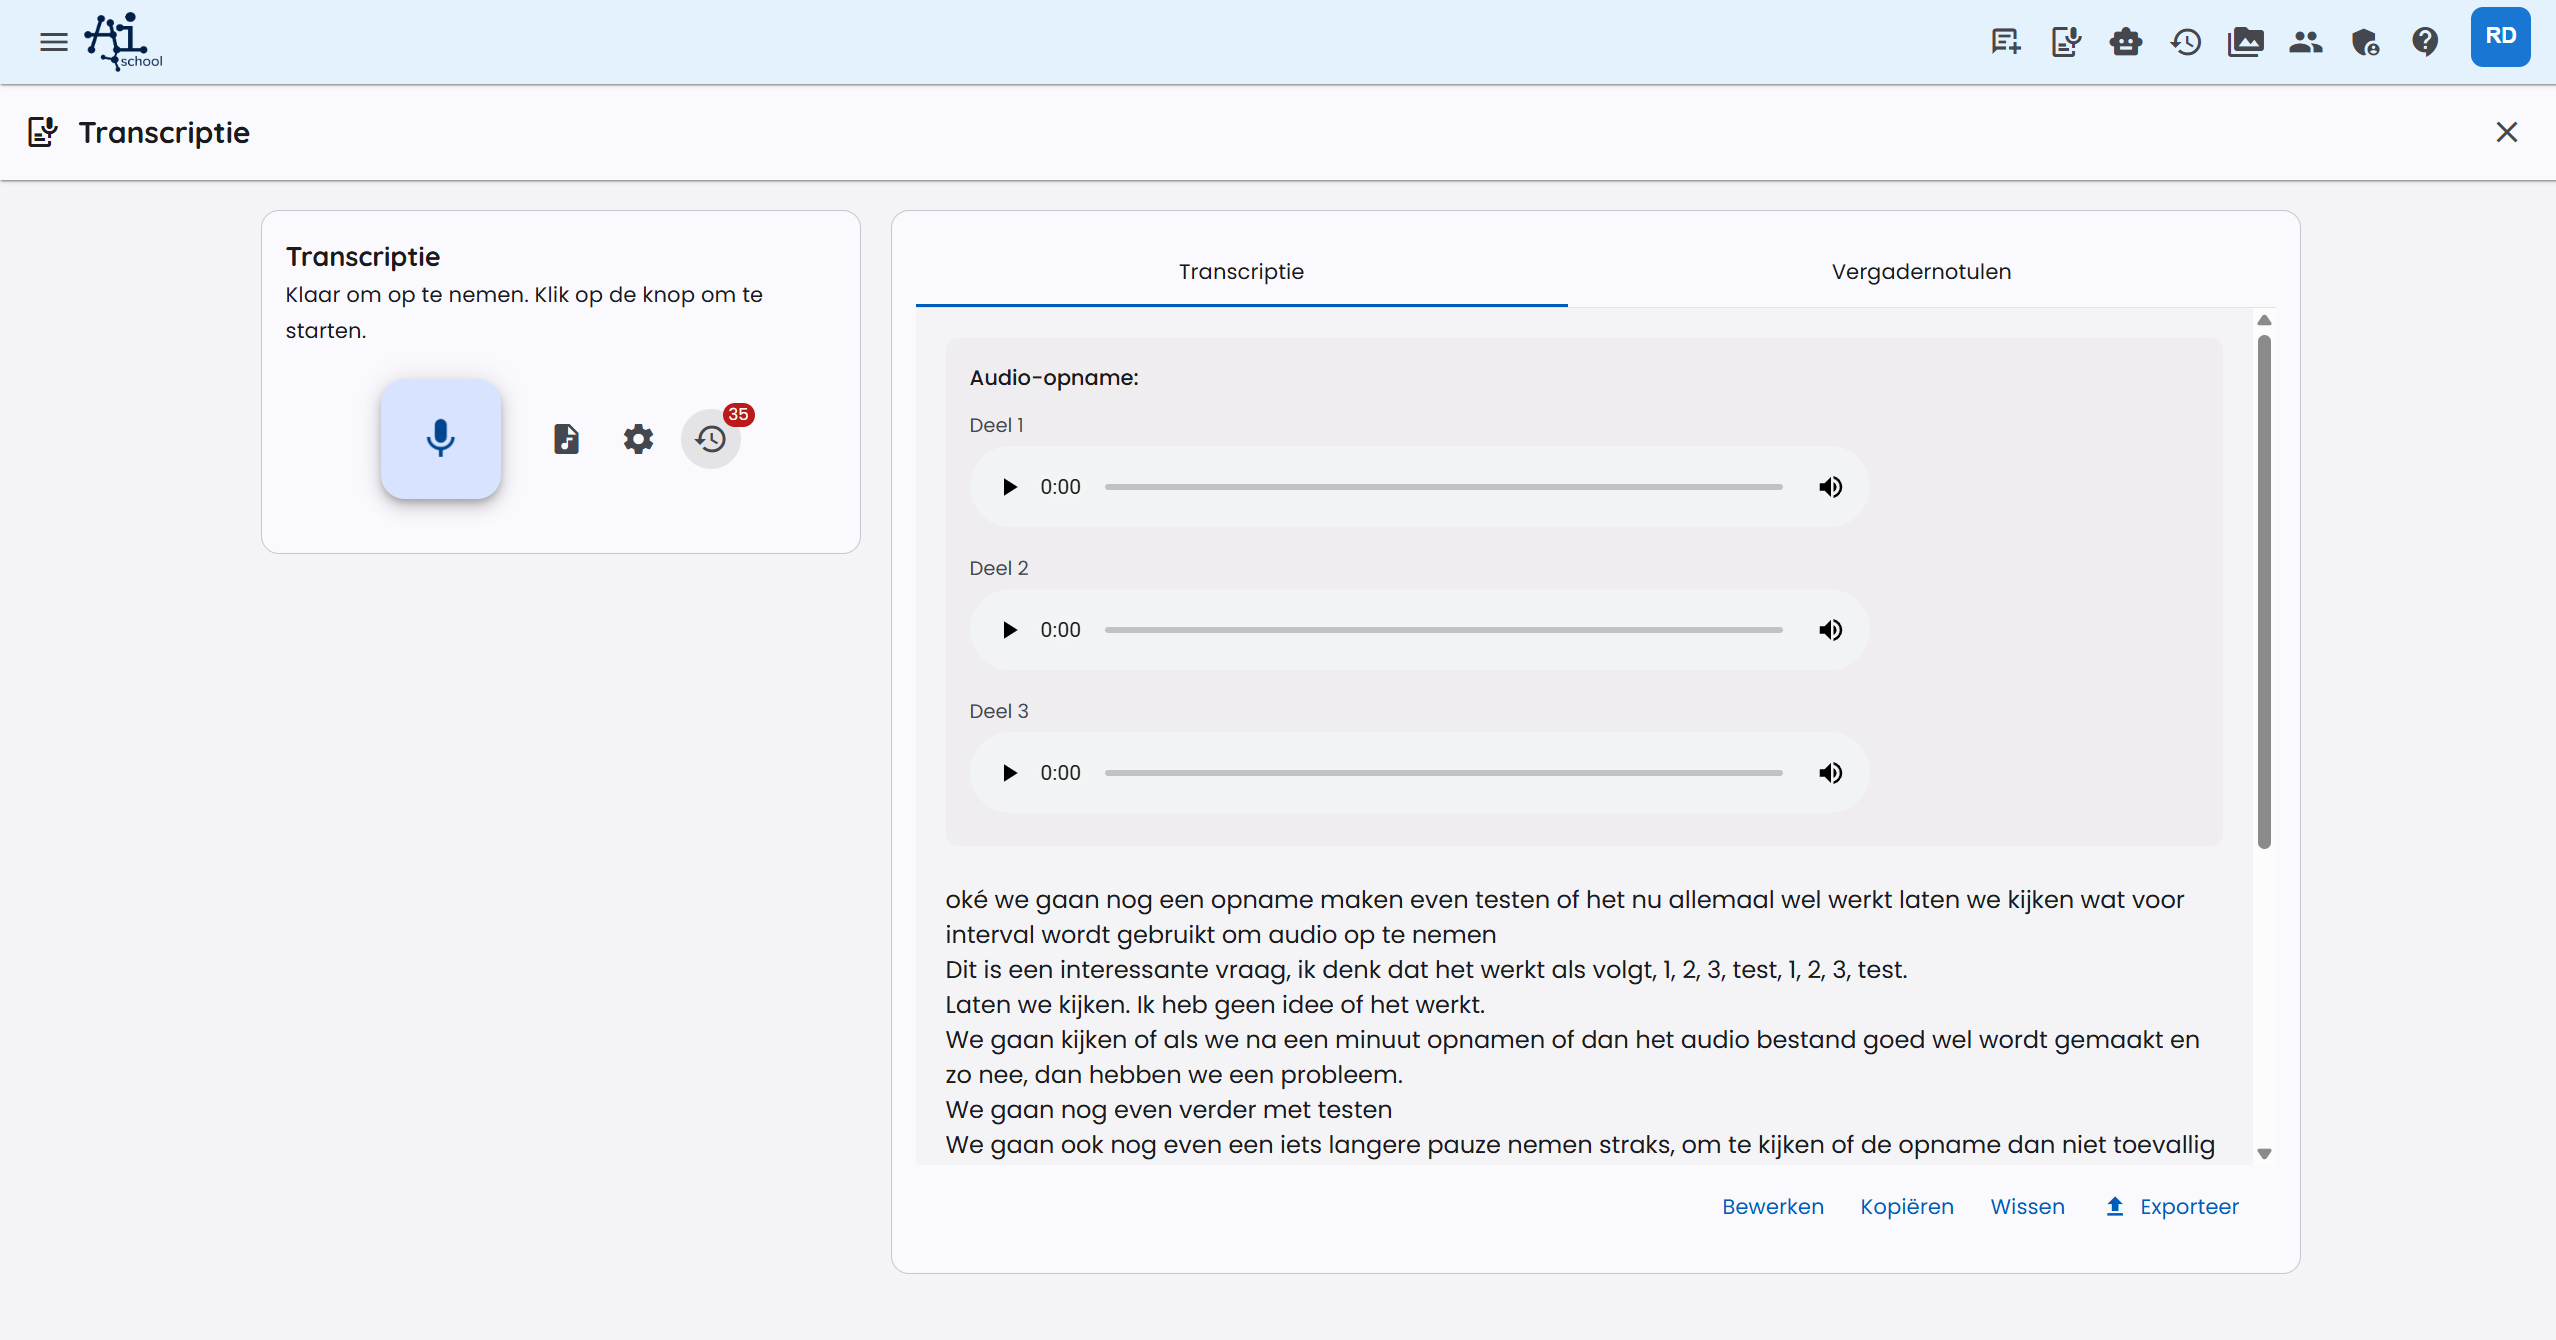Open recording history showing 35 items
Screen dimensions: 2556x1340
click(711, 438)
